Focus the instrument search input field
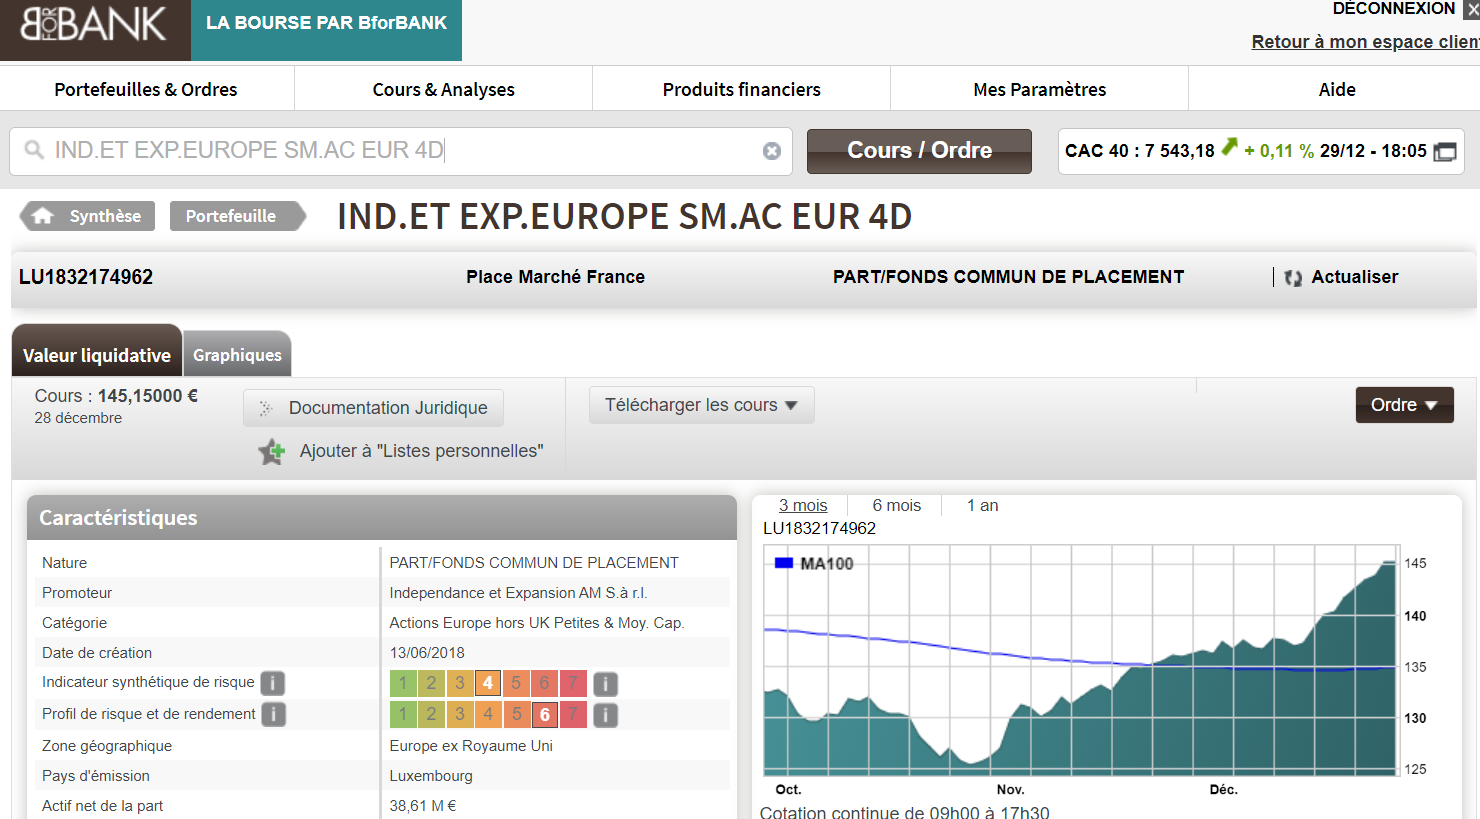 [401, 151]
